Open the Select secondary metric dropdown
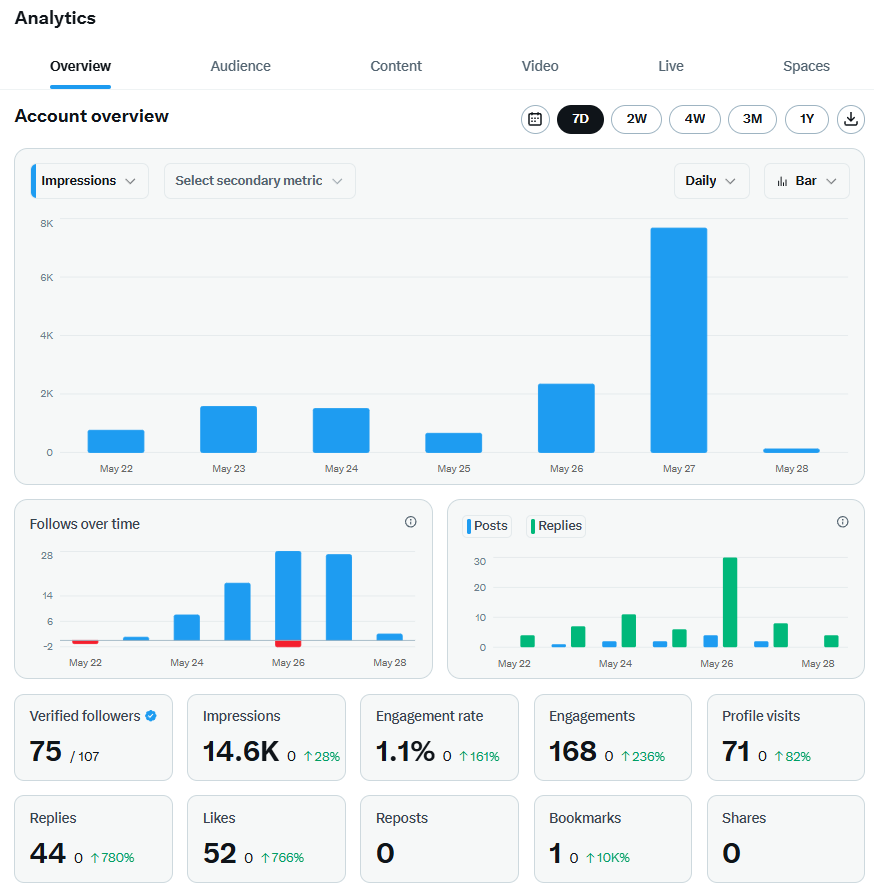This screenshot has height=886, width=874. coord(260,181)
